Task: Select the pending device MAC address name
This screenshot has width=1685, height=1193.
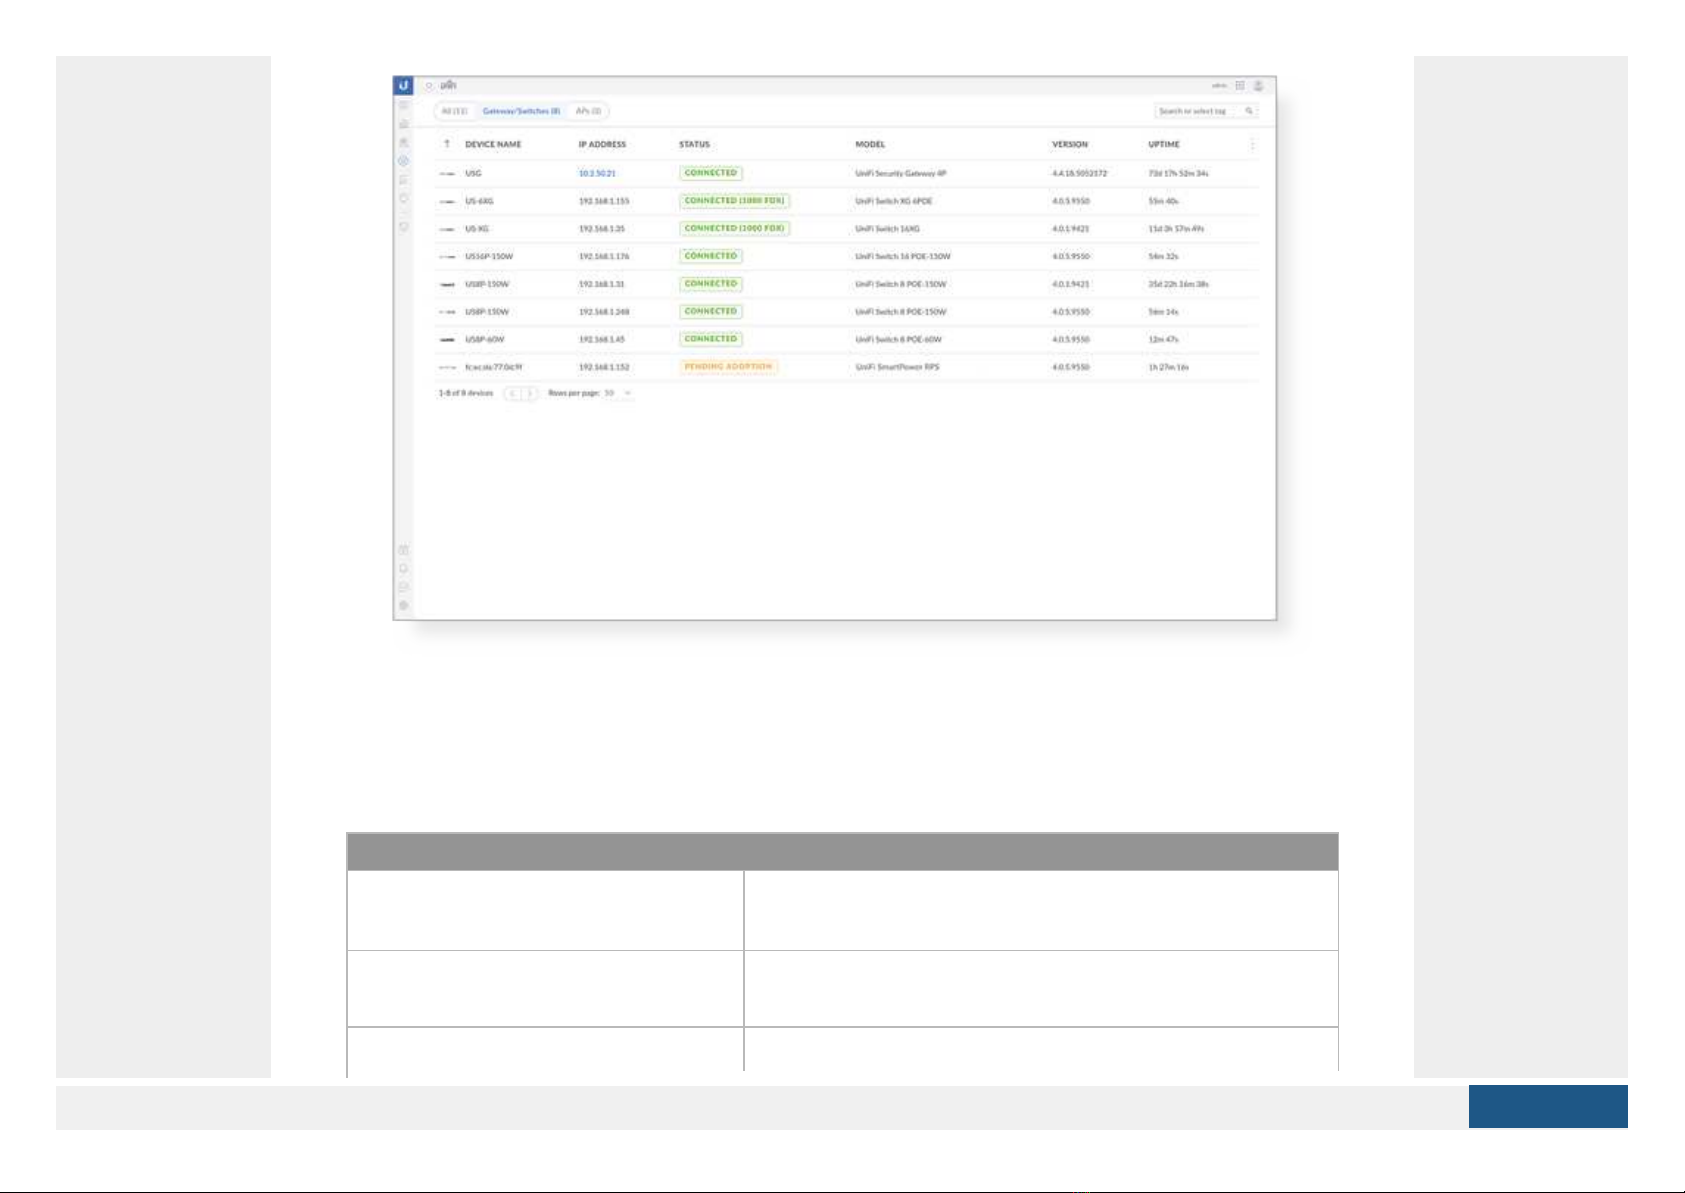Action: coord(494,368)
